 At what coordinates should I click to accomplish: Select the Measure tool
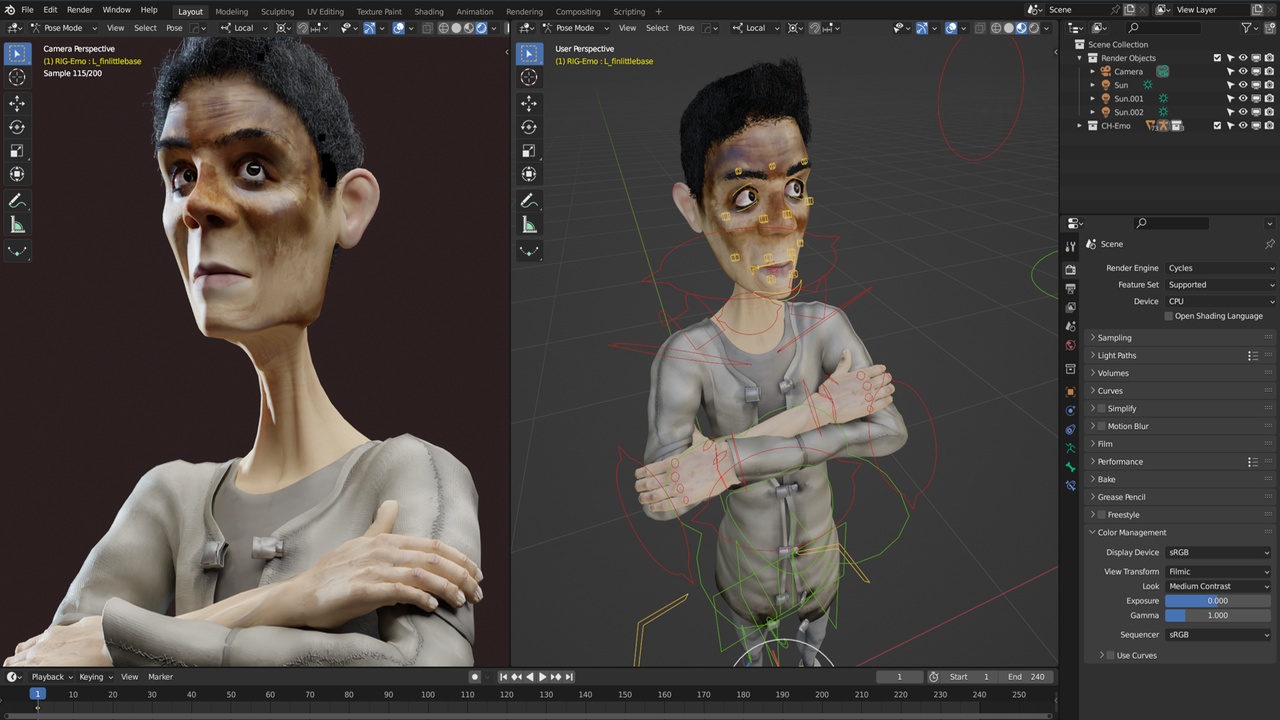point(16,223)
